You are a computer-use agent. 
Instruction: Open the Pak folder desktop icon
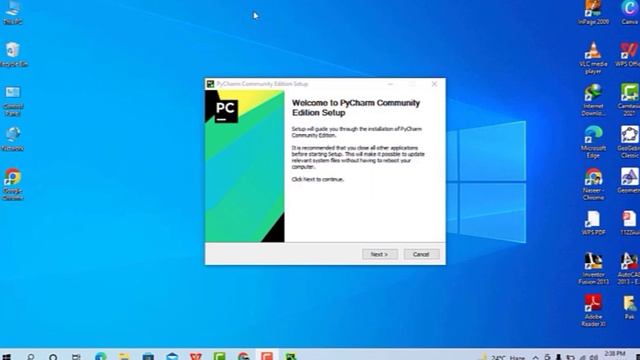tap(629, 307)
